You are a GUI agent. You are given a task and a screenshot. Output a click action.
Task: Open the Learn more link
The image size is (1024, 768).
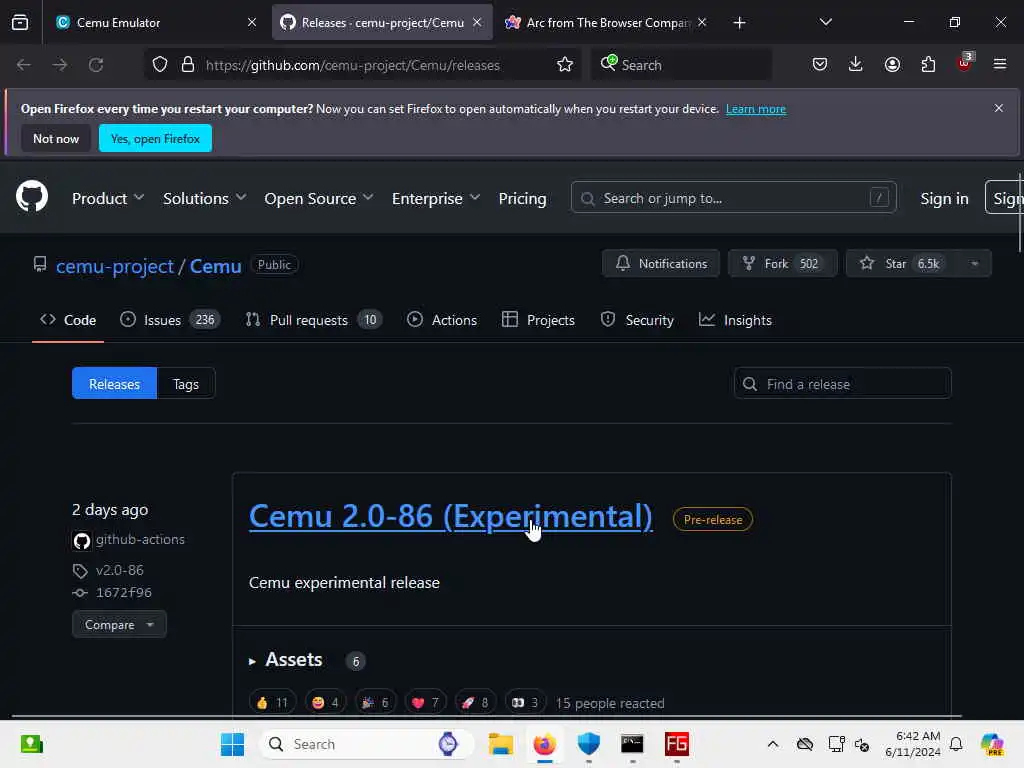click(756, 109)
